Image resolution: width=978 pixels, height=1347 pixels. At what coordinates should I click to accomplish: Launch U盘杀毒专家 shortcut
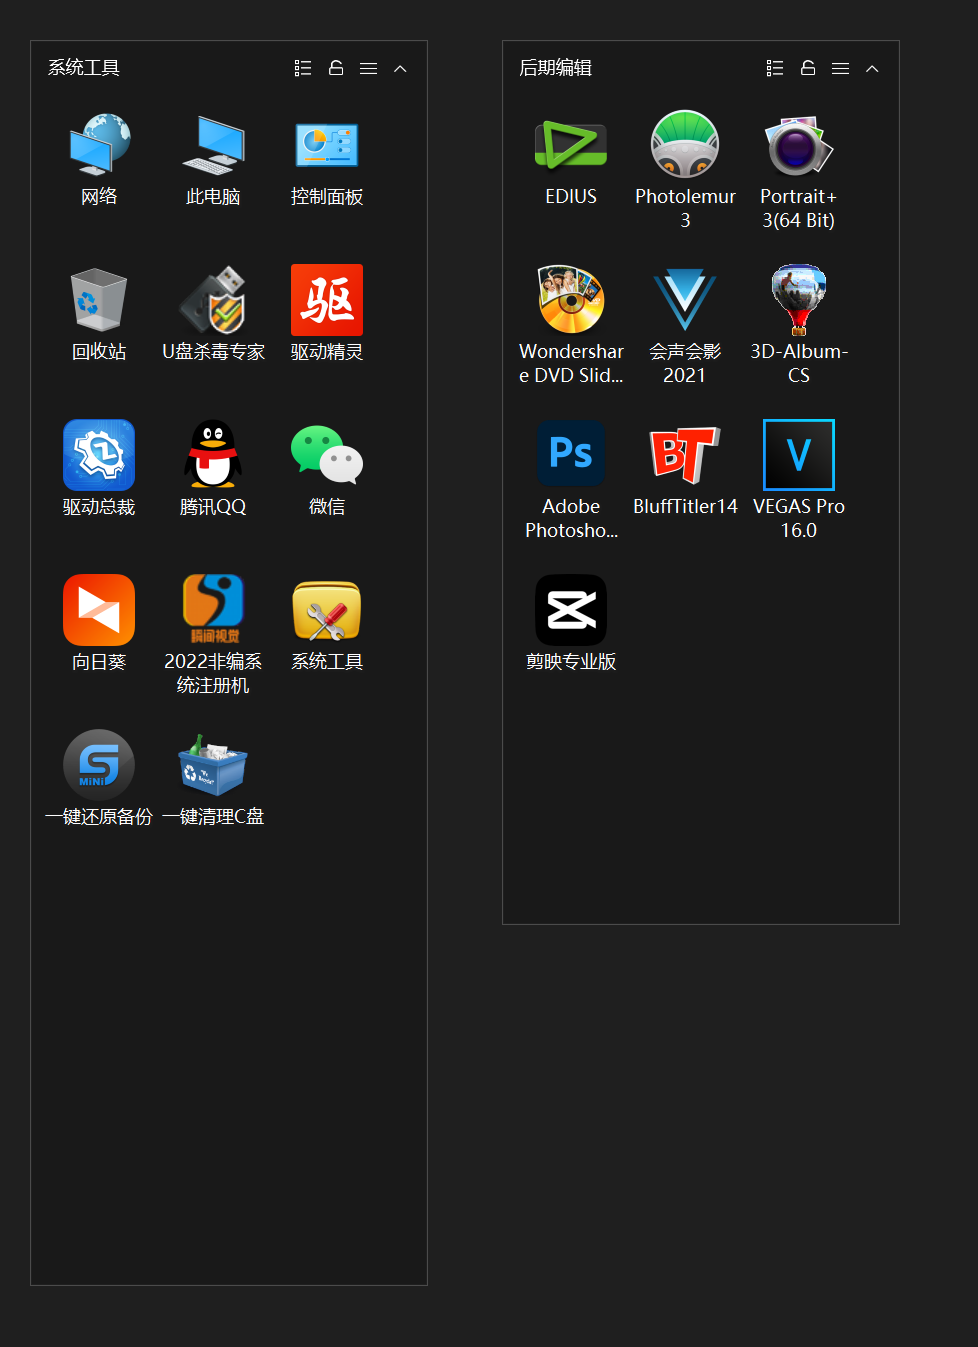213,300
